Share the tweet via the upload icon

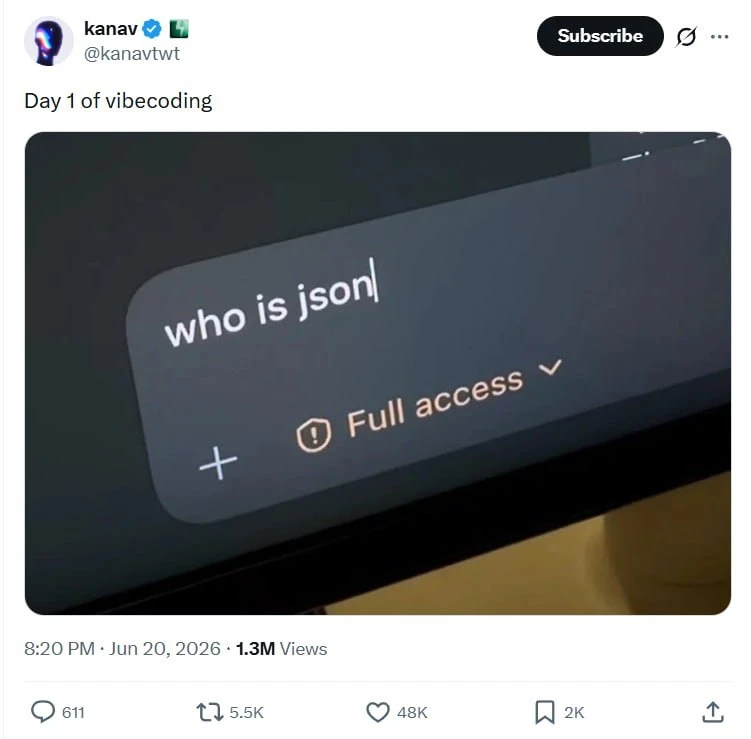(x=713, y=712)
